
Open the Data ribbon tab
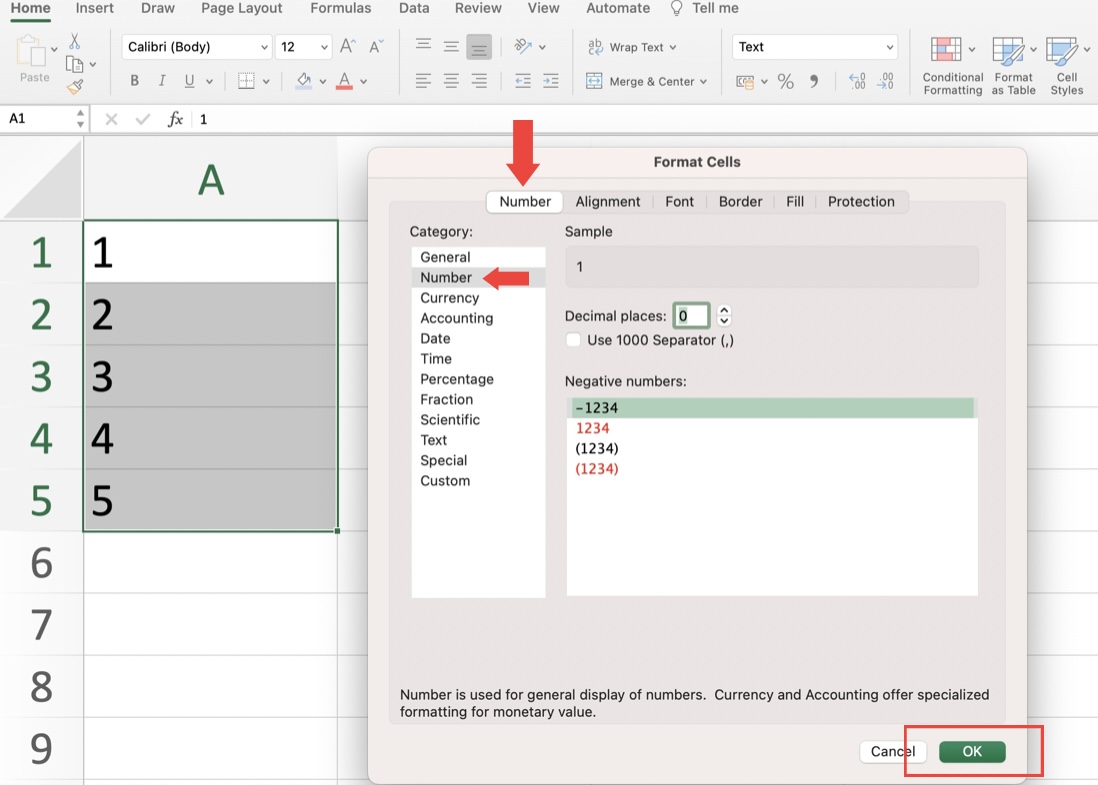[x=414, y=8]
